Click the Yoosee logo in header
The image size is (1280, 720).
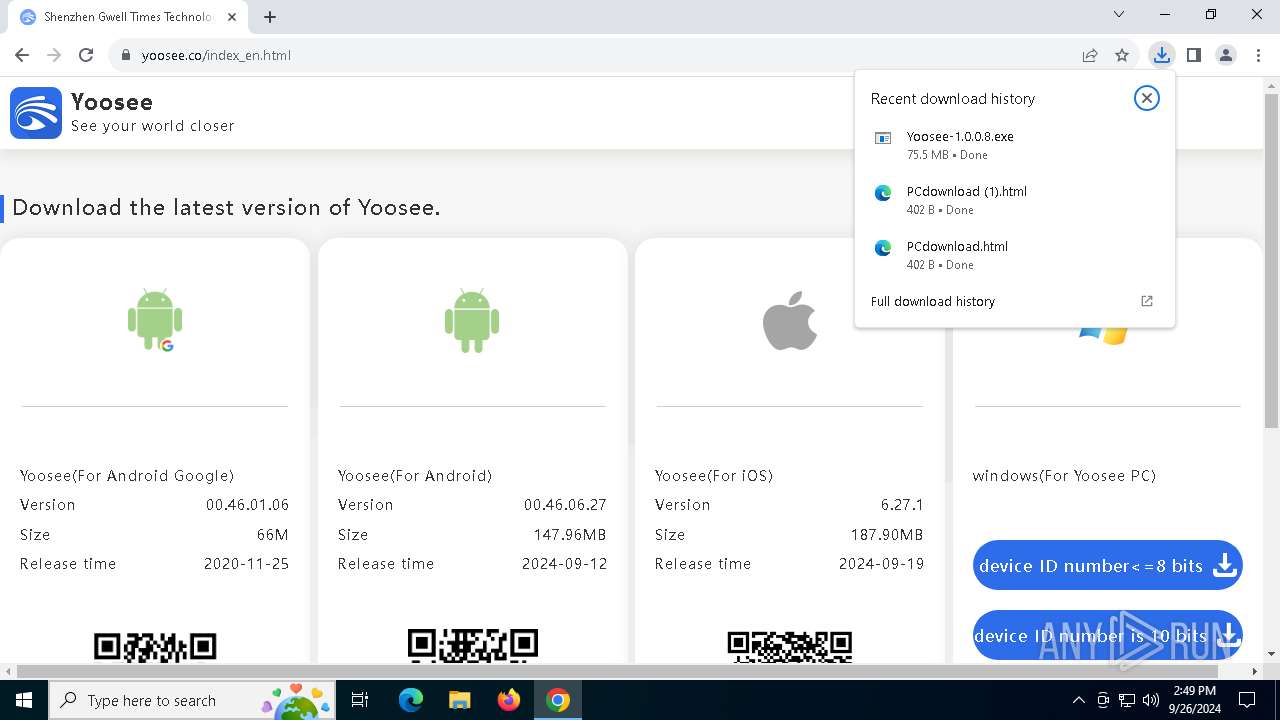36,112
